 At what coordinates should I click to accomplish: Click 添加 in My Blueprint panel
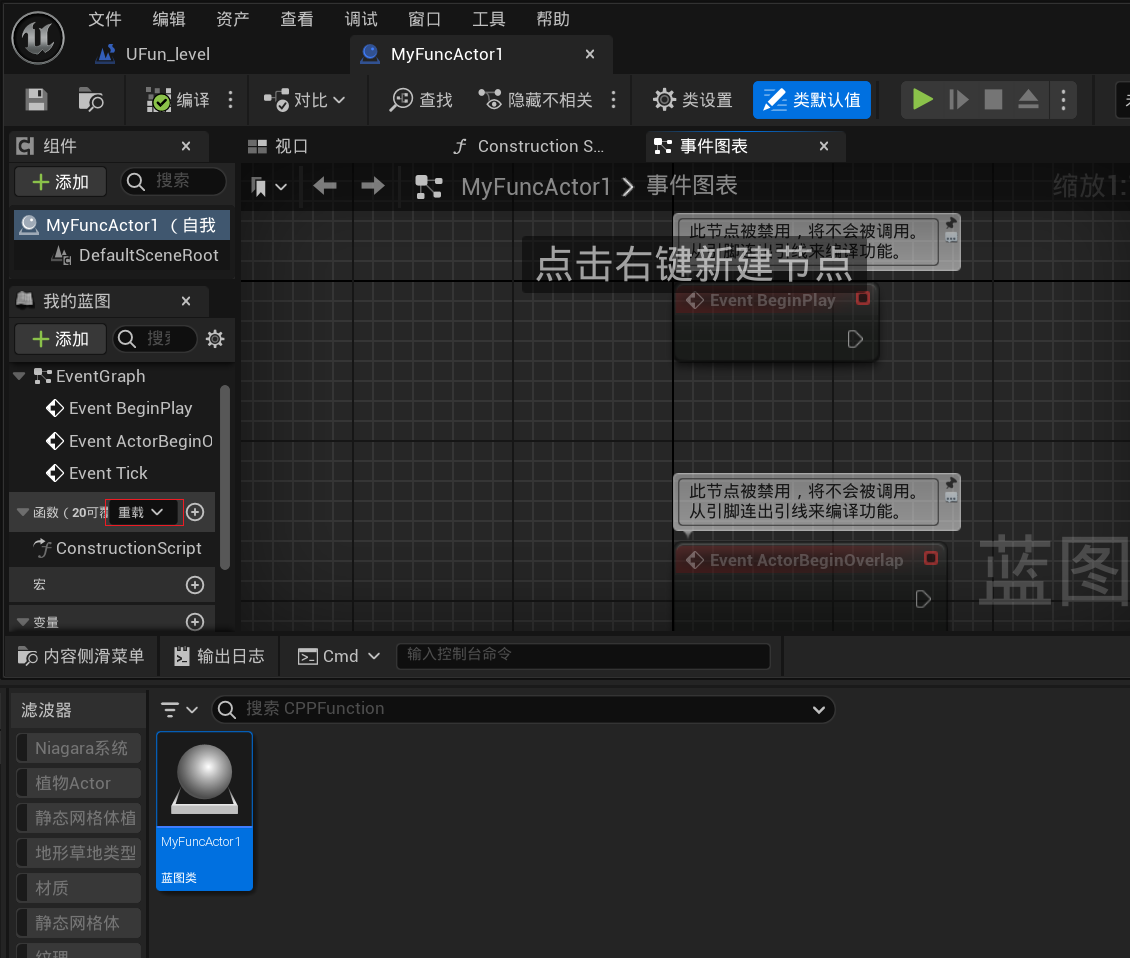tap(61, 339)
